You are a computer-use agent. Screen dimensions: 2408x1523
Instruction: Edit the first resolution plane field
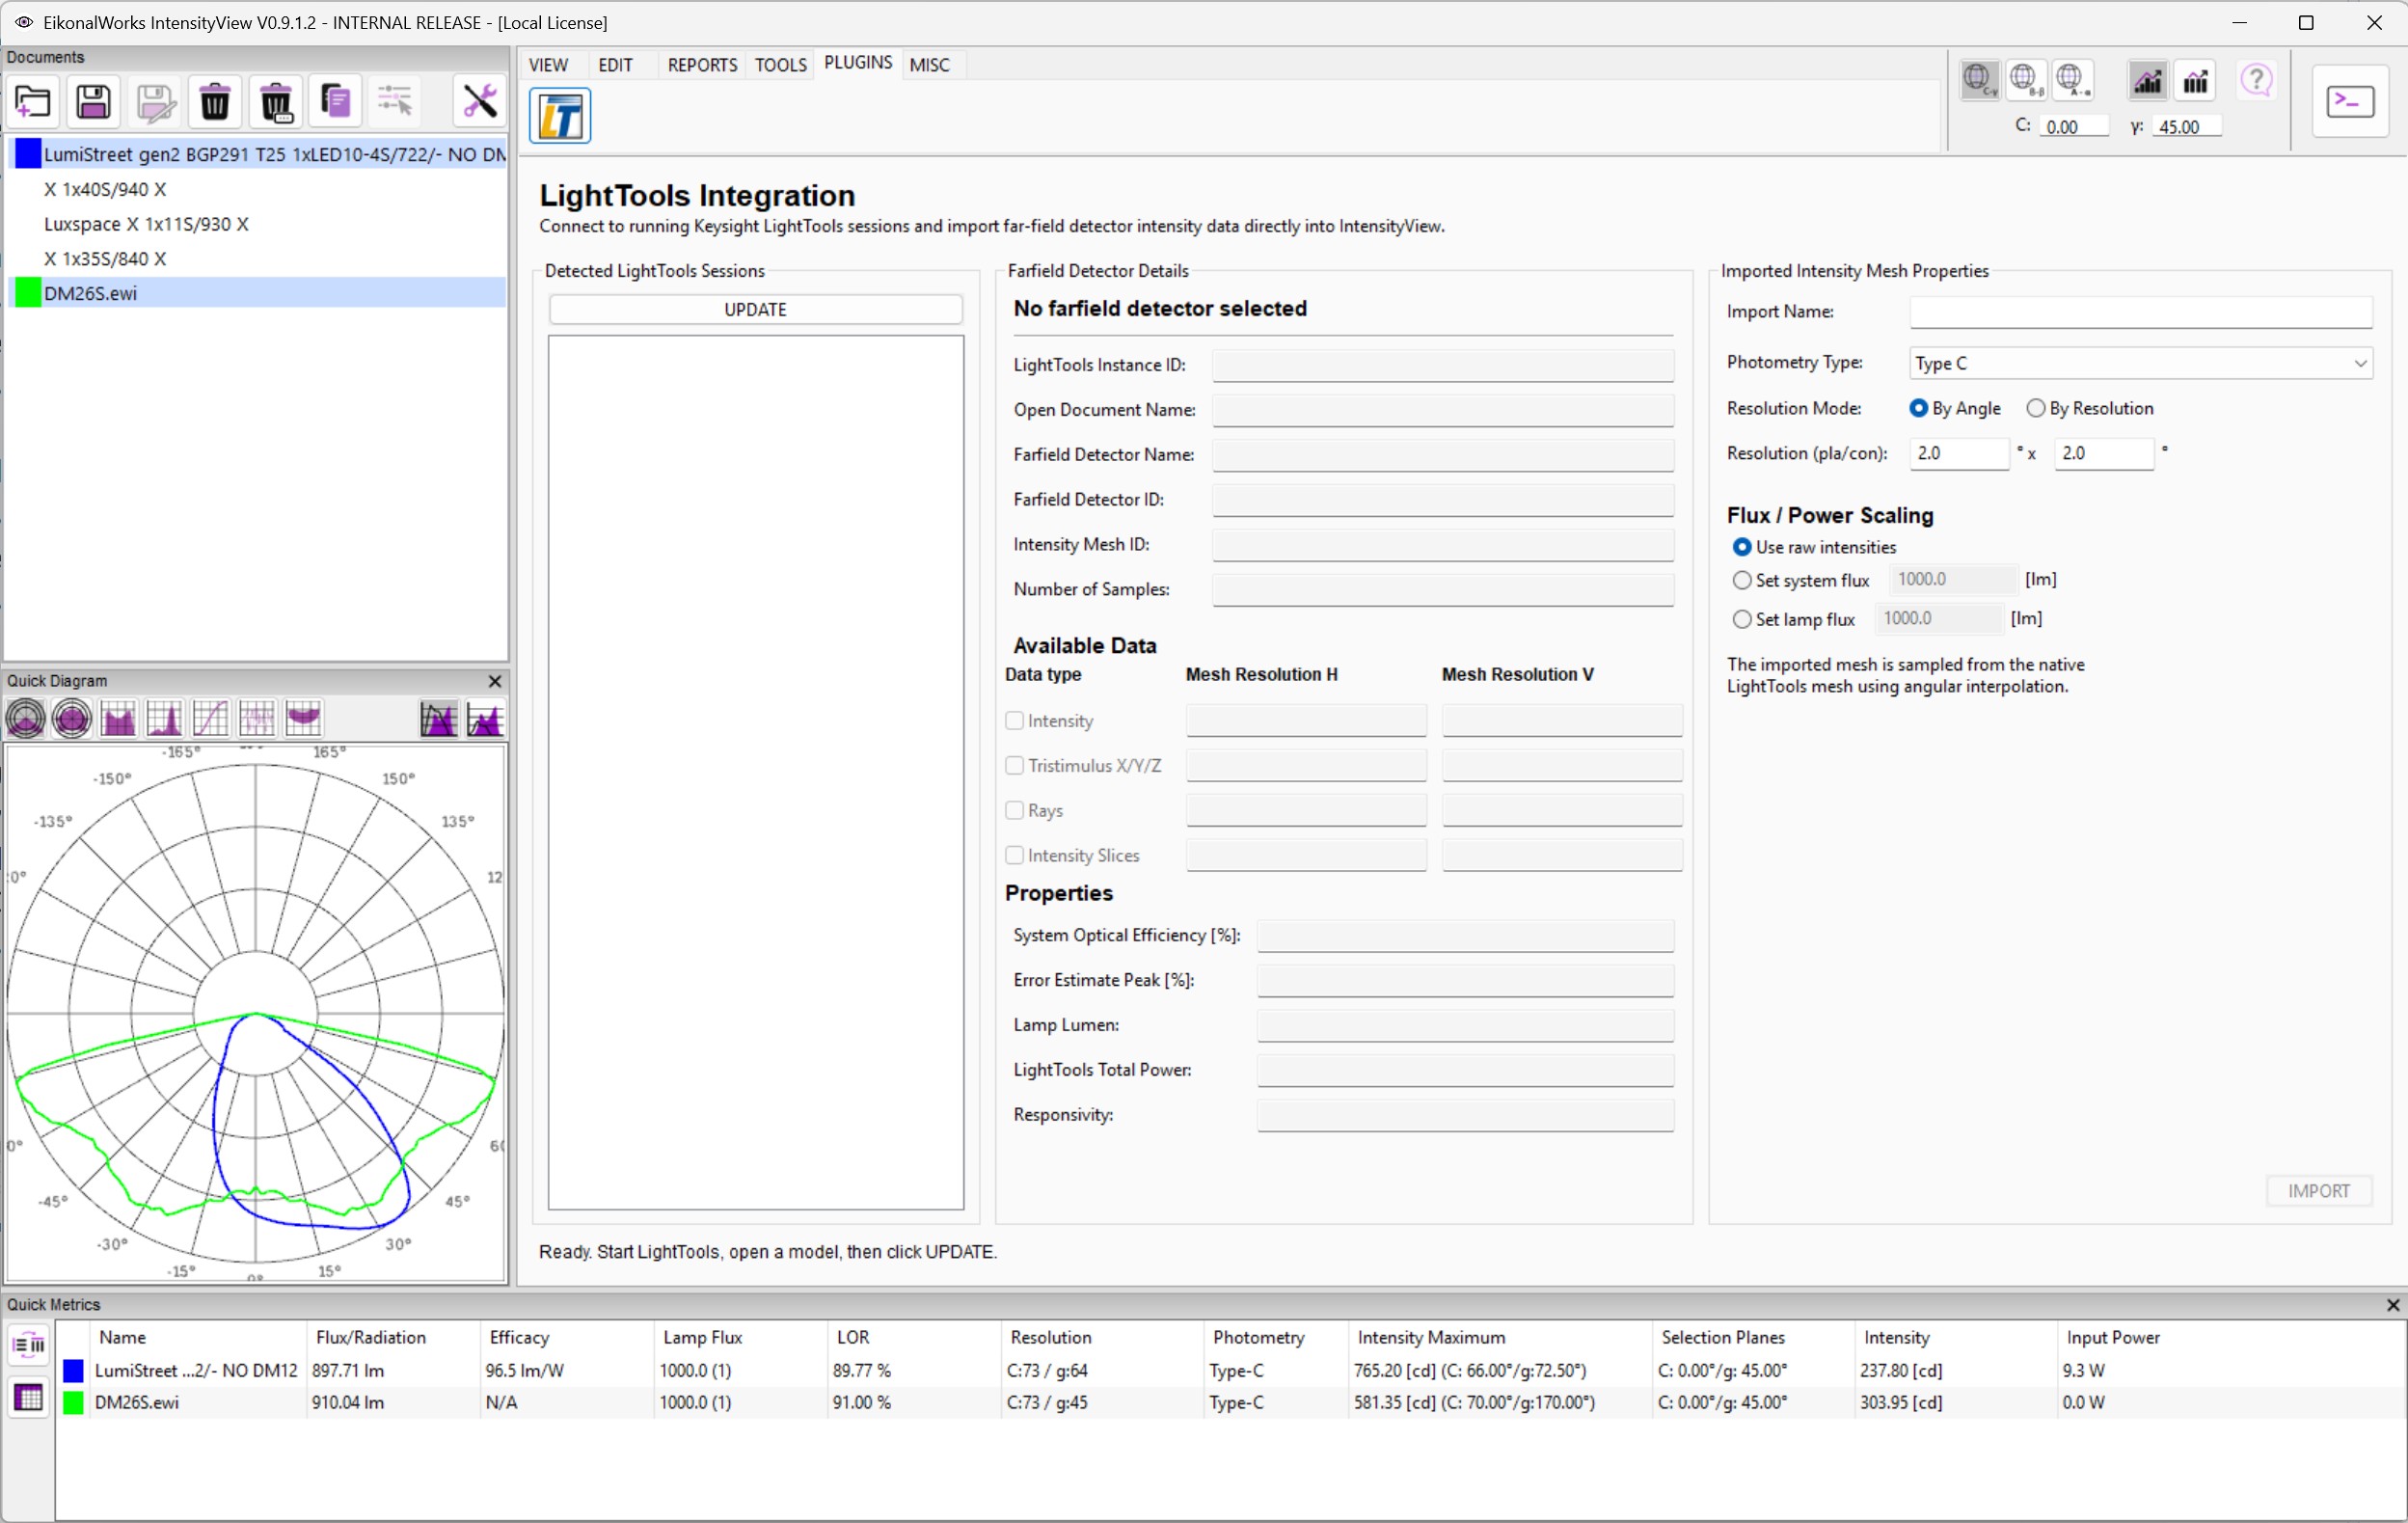tap(1959, 454)
